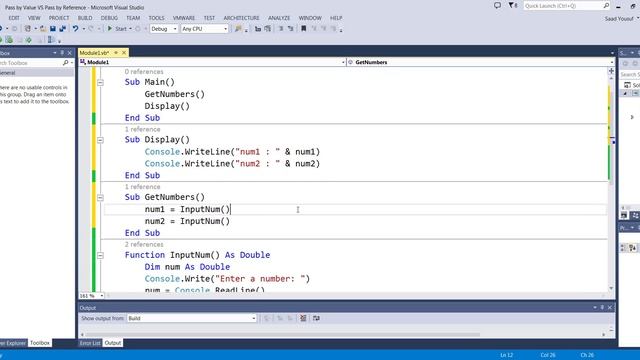Click the Find in Files icon
The image size is (640, 360).
coord(238,29)
